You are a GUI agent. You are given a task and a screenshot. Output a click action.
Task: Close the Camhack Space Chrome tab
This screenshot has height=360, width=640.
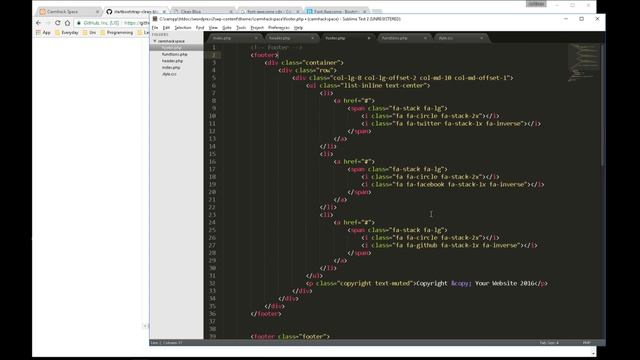(97, 11)
